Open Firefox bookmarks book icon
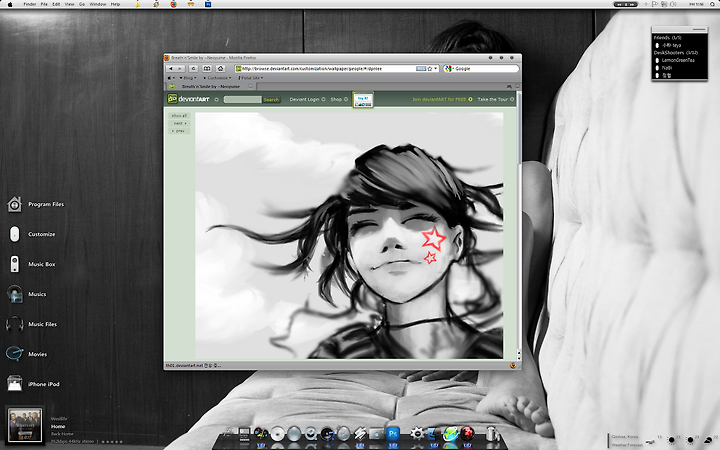This screenshot has height=450, width=720. 207,68
